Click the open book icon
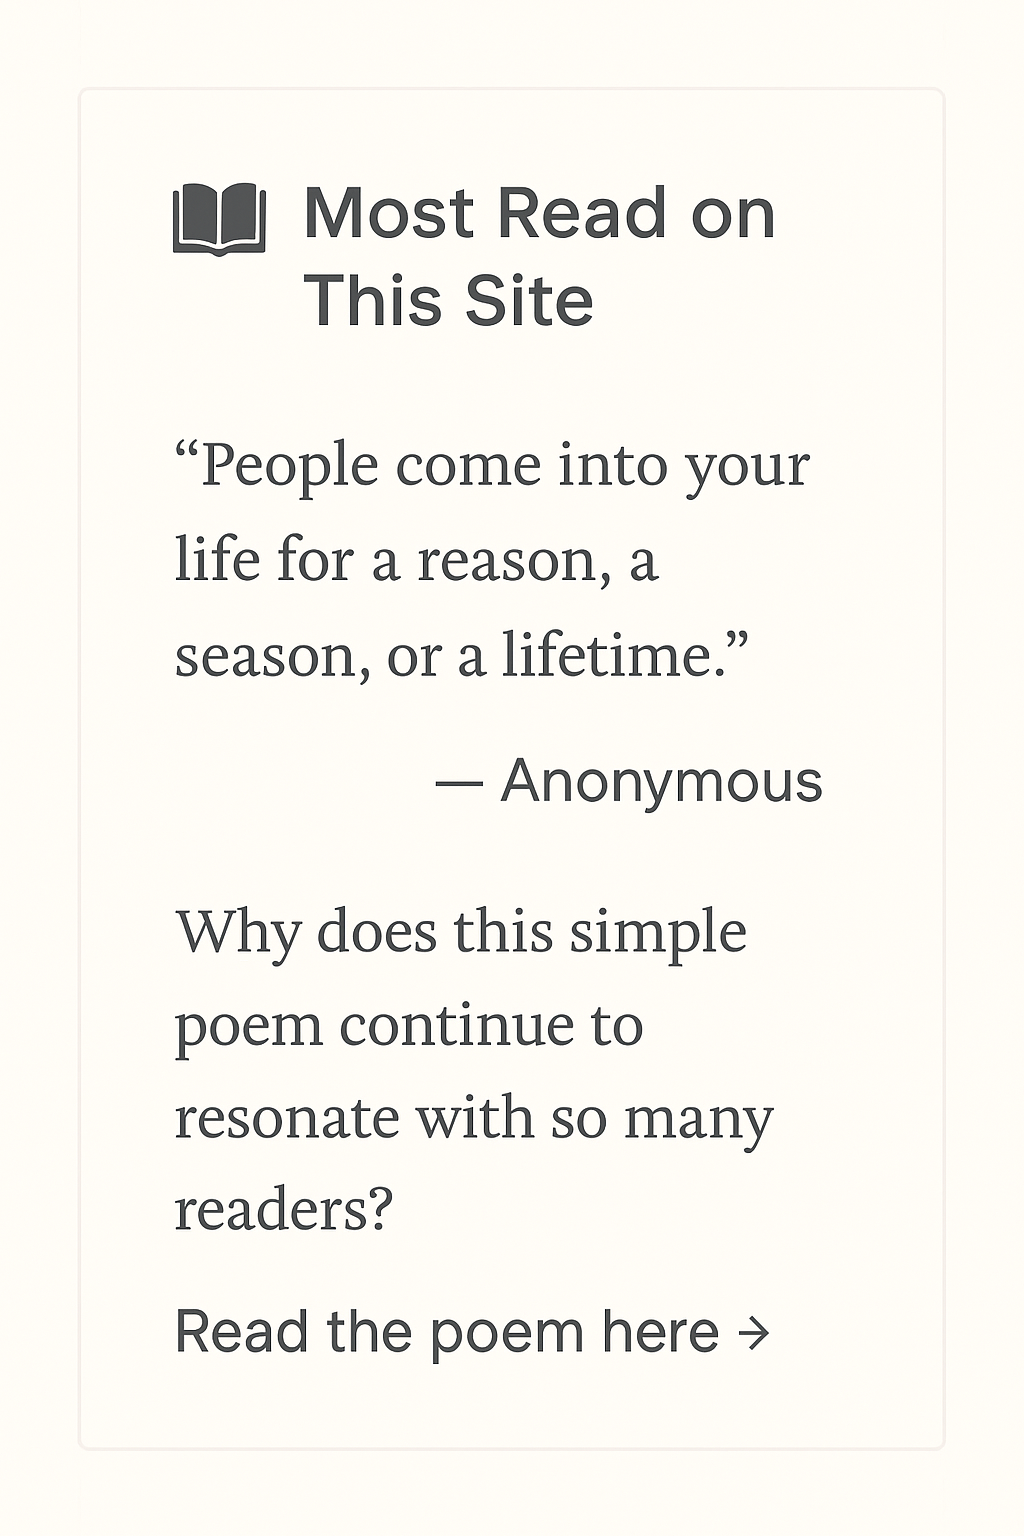 point(219,218)
